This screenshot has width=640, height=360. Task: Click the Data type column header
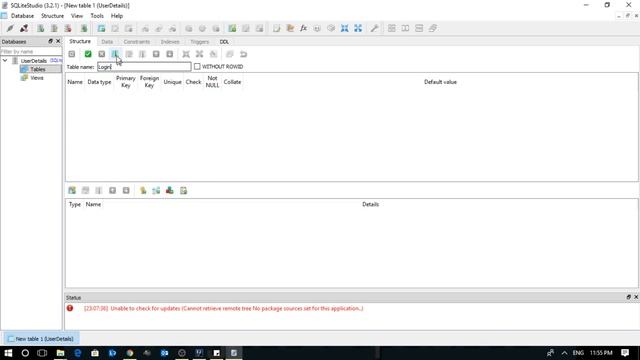coord(99,82)
